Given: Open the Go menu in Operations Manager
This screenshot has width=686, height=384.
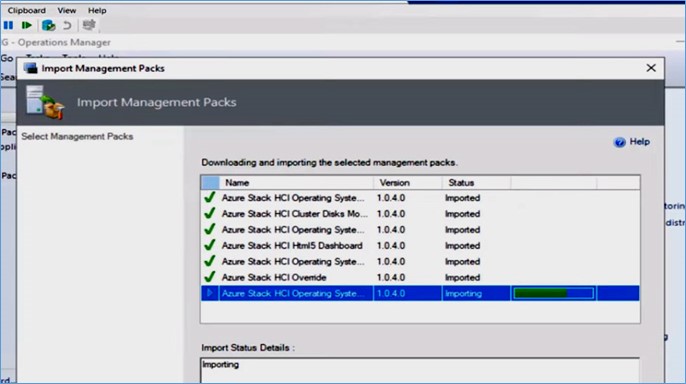Looking at the screenshot, I should 7,58.
